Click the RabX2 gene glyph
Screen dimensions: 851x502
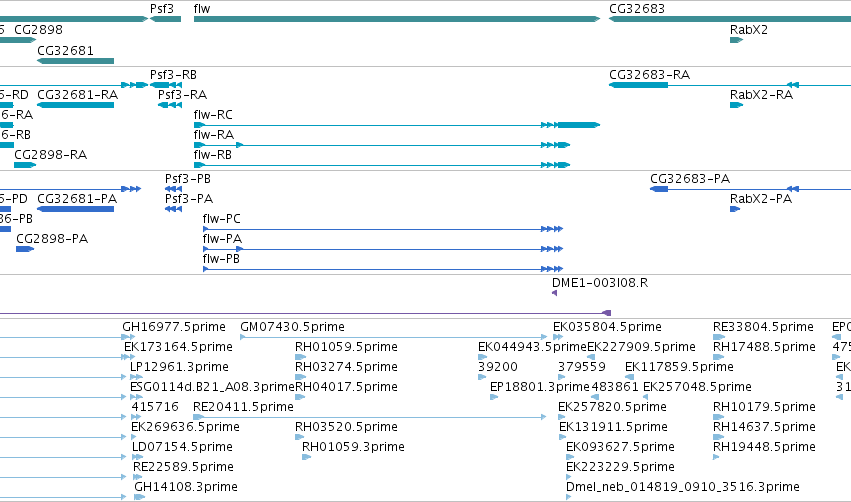click(x=736, y=40)
